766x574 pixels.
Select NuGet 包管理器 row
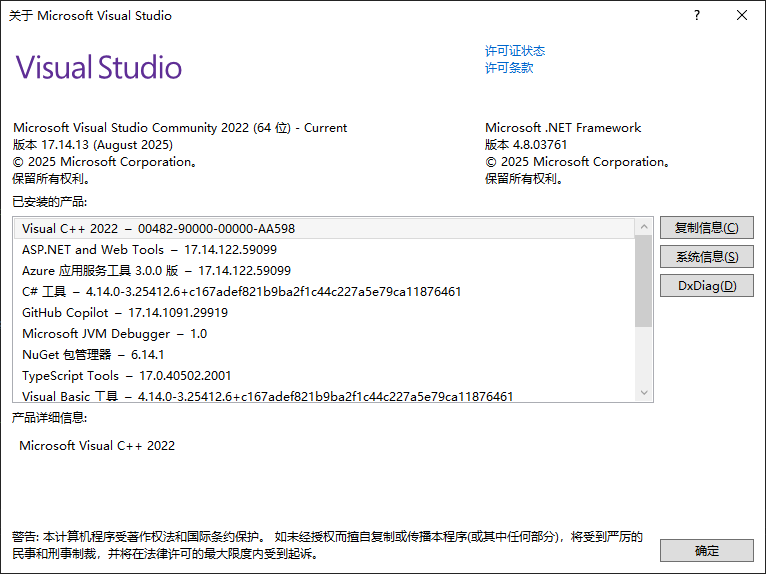324,355
